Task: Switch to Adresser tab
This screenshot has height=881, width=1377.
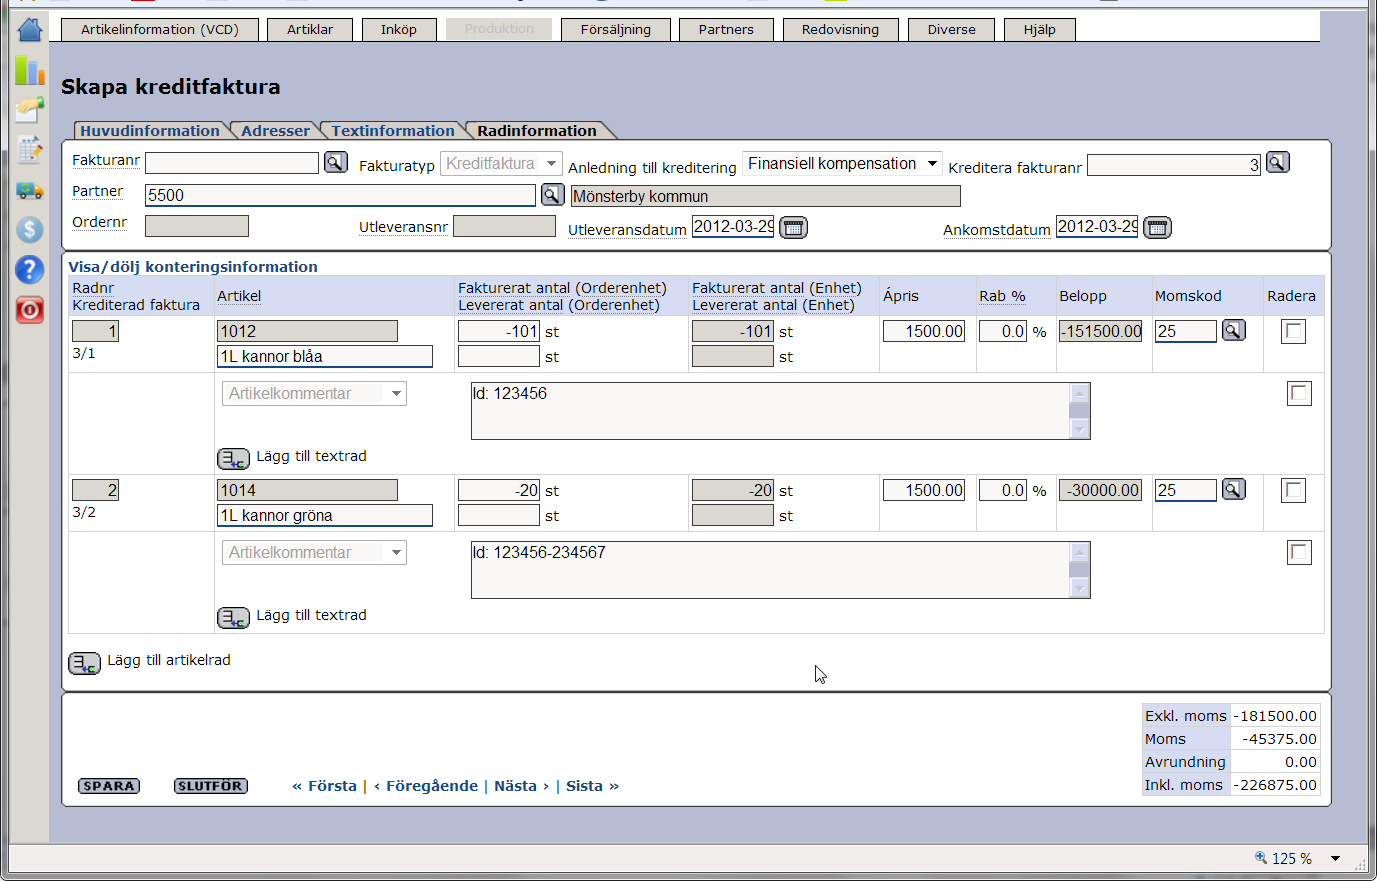Action: tap(276, 130)
